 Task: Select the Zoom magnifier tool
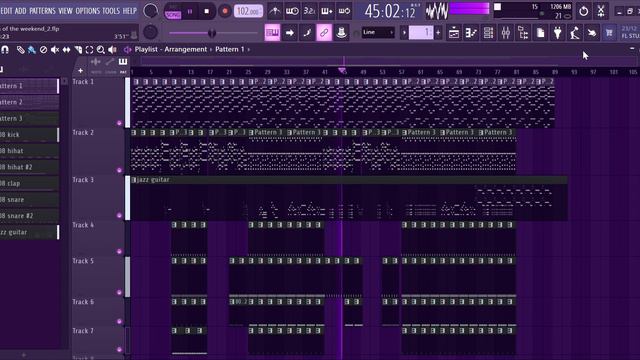(x=100, y=50)
